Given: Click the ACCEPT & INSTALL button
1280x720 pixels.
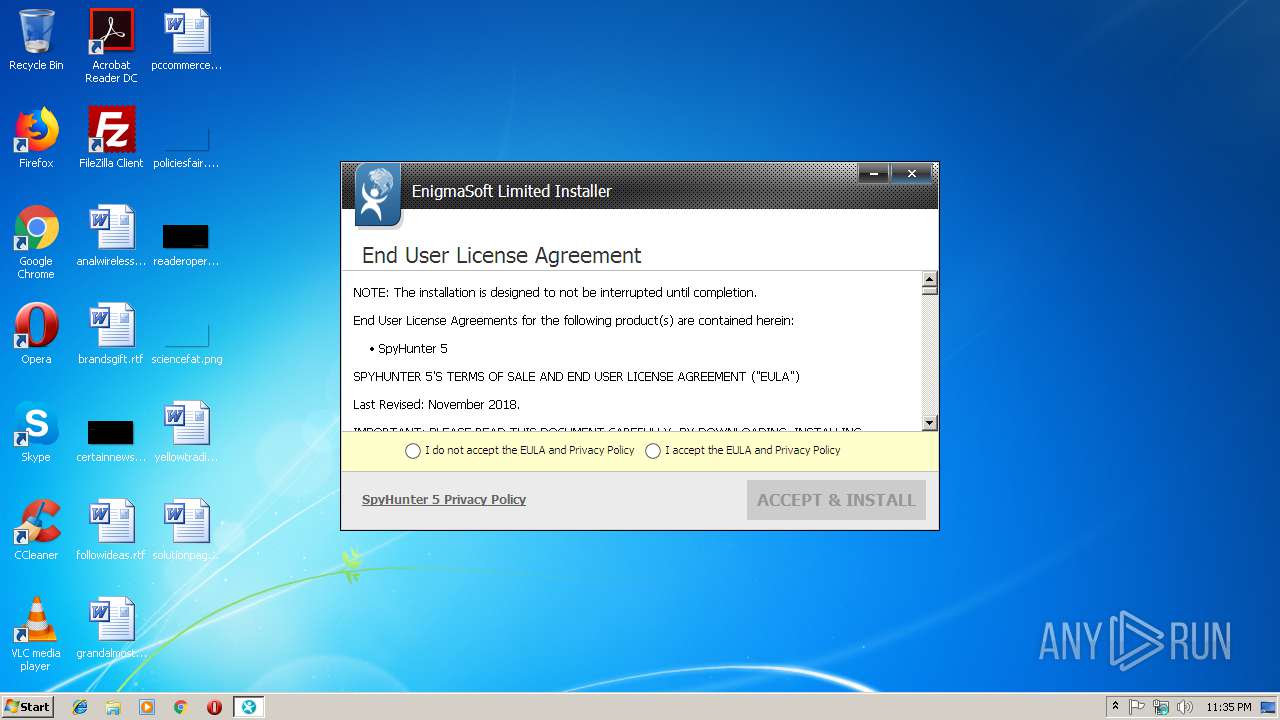Looking at the screenshot, I should coord(836,500).
